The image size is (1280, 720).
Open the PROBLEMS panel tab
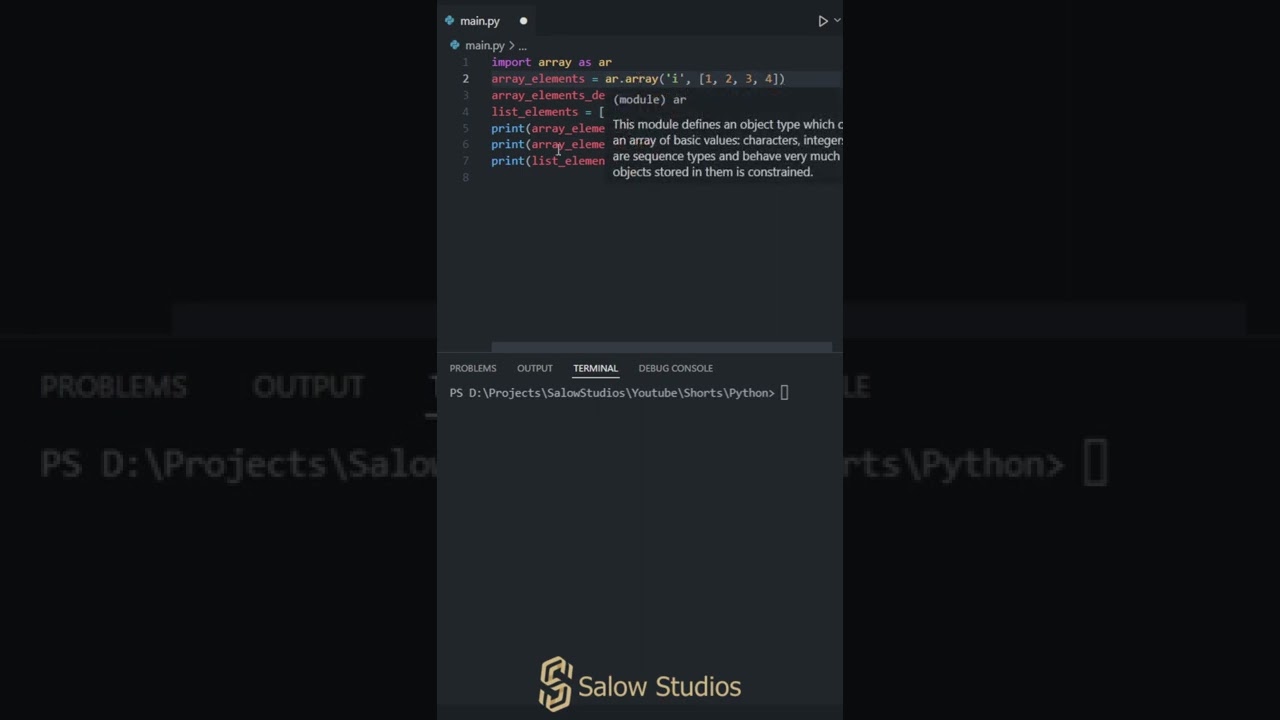pos(473,368)
